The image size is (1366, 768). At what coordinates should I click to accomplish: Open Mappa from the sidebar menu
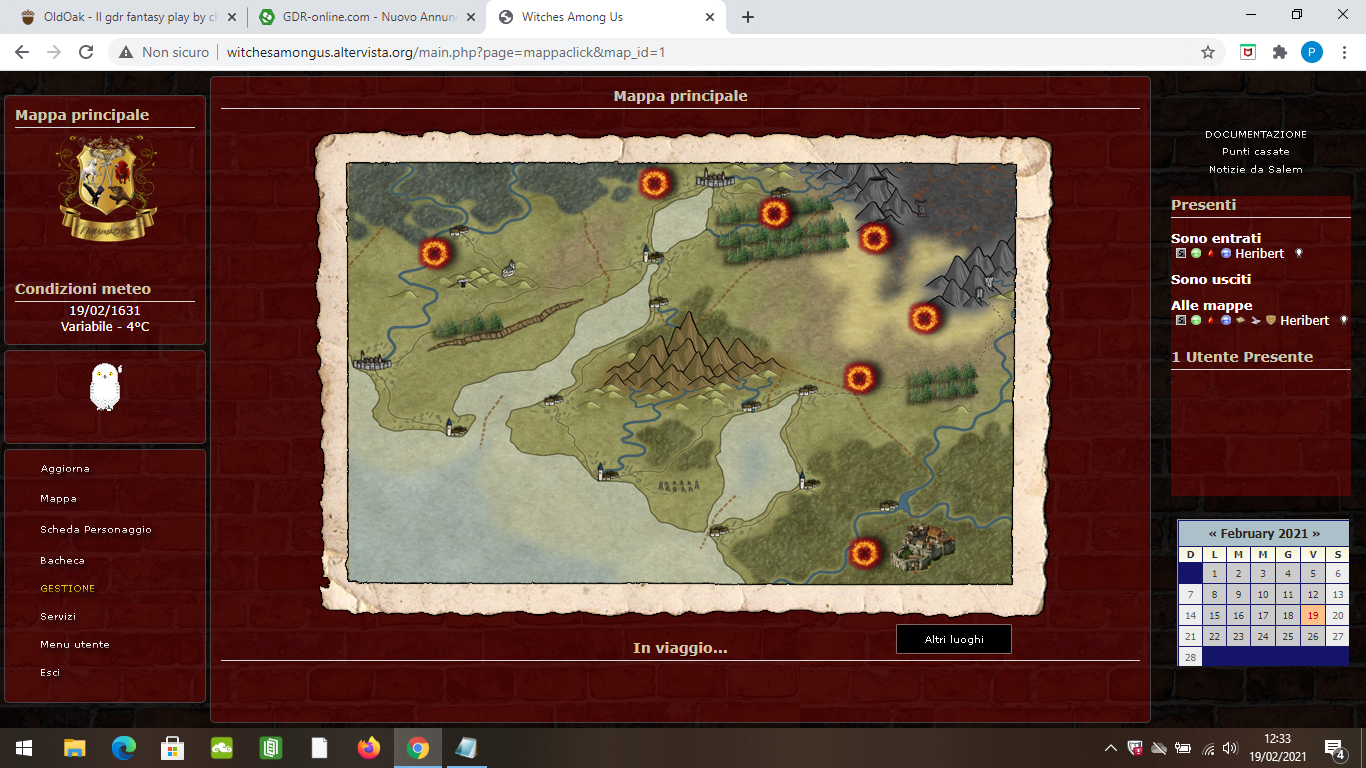(x=59, y=498)
